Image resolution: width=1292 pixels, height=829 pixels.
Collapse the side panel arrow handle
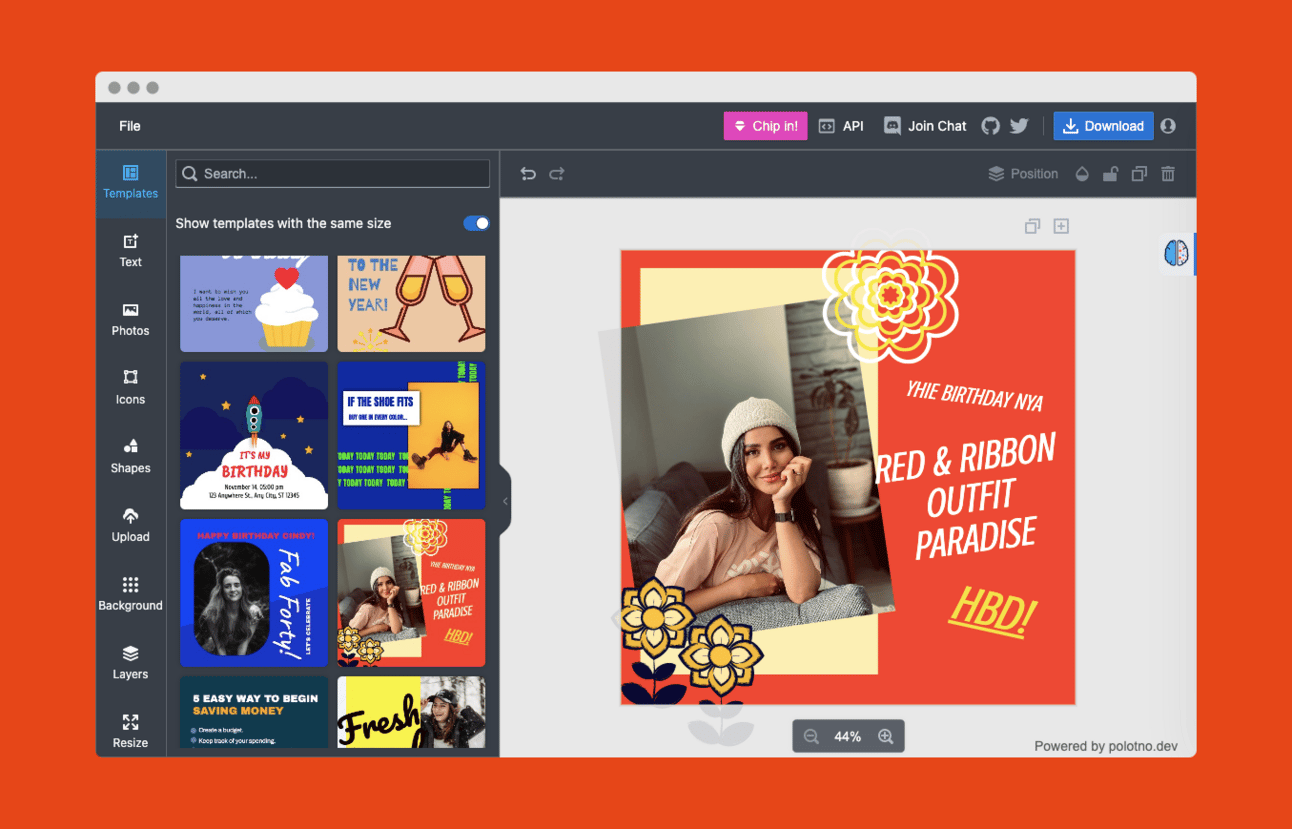tap(505, 501)
